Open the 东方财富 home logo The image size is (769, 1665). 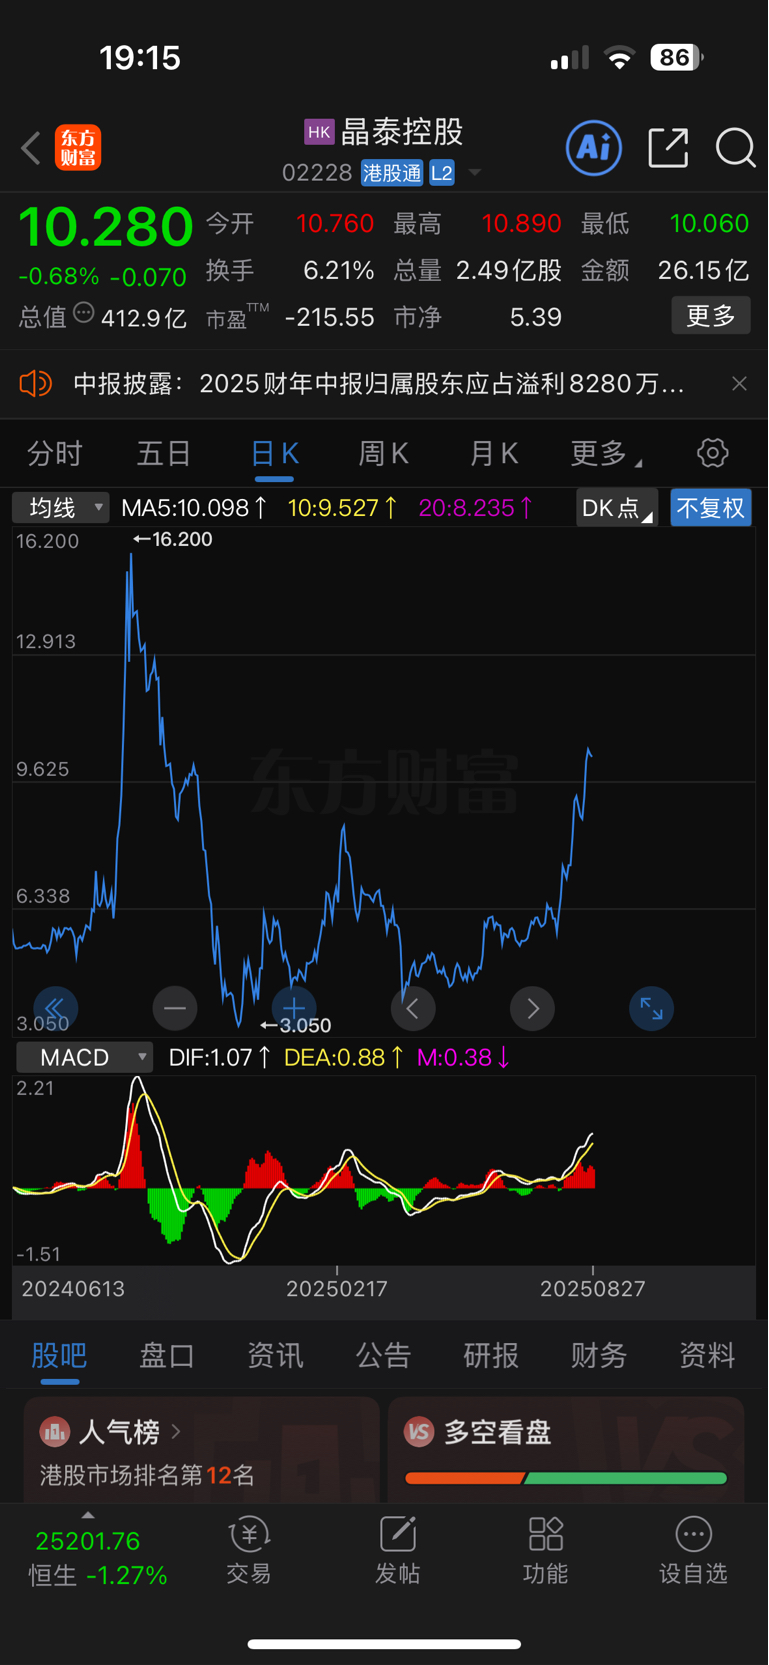point(78,148)
